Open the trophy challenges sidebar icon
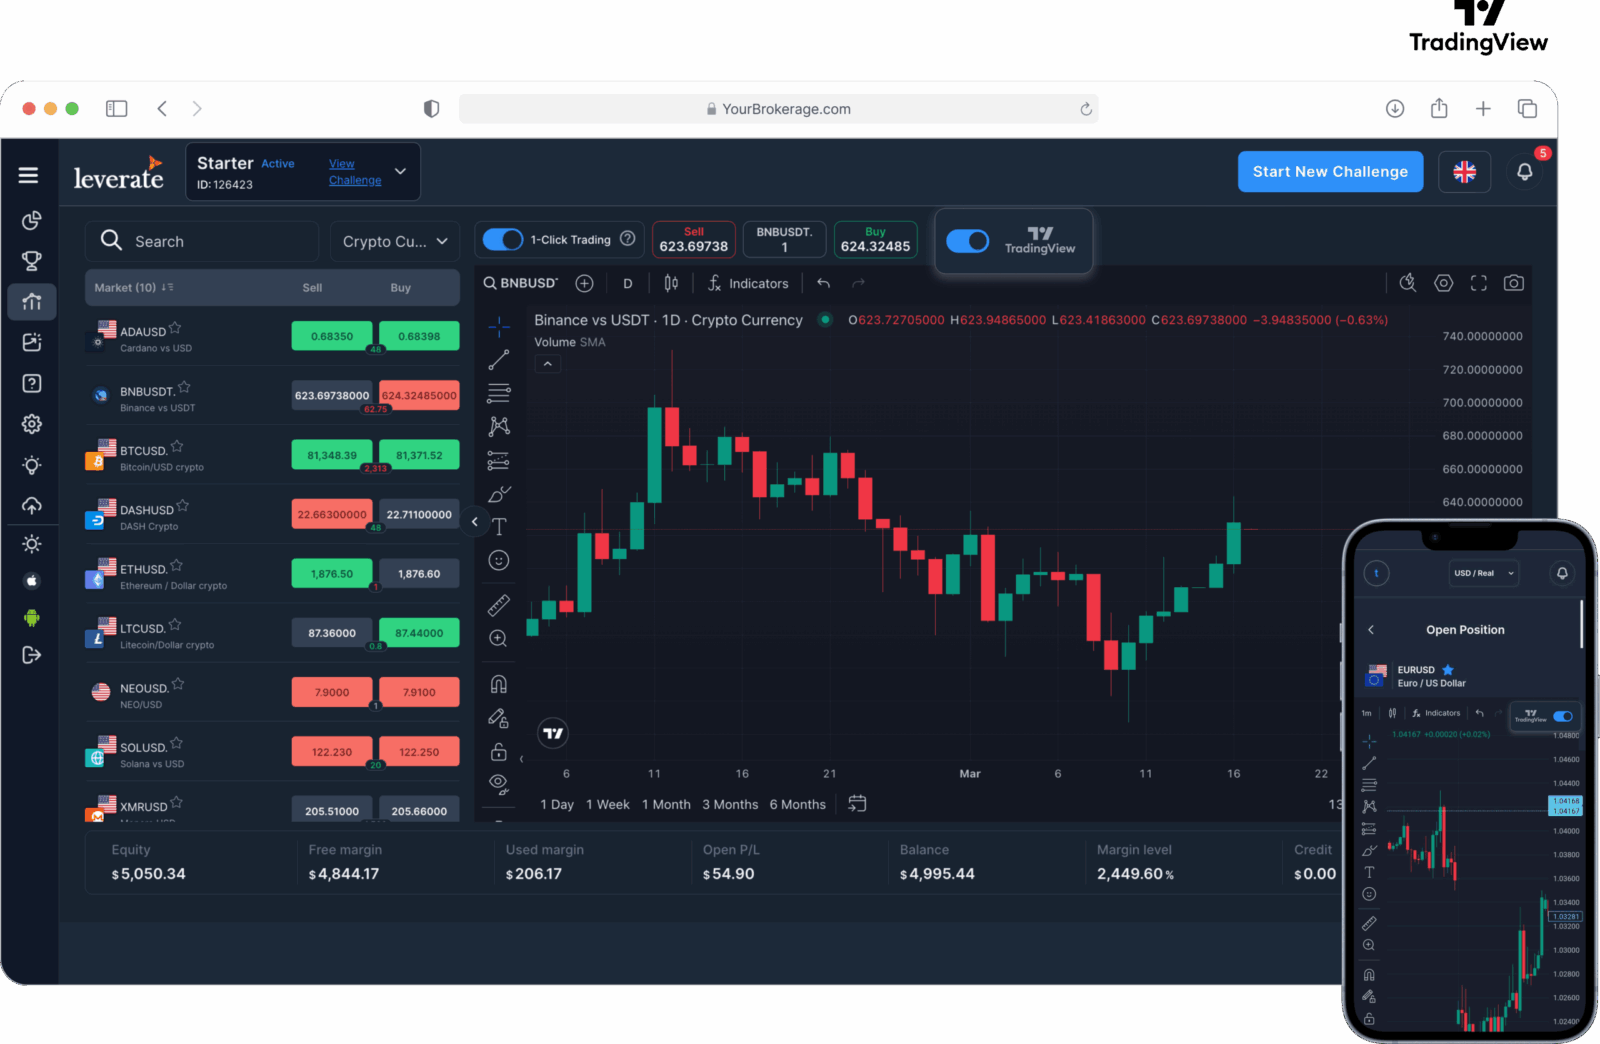The width and height of the screenshot is (1600, 1044). pyautogui.click(x=32, y=261)
